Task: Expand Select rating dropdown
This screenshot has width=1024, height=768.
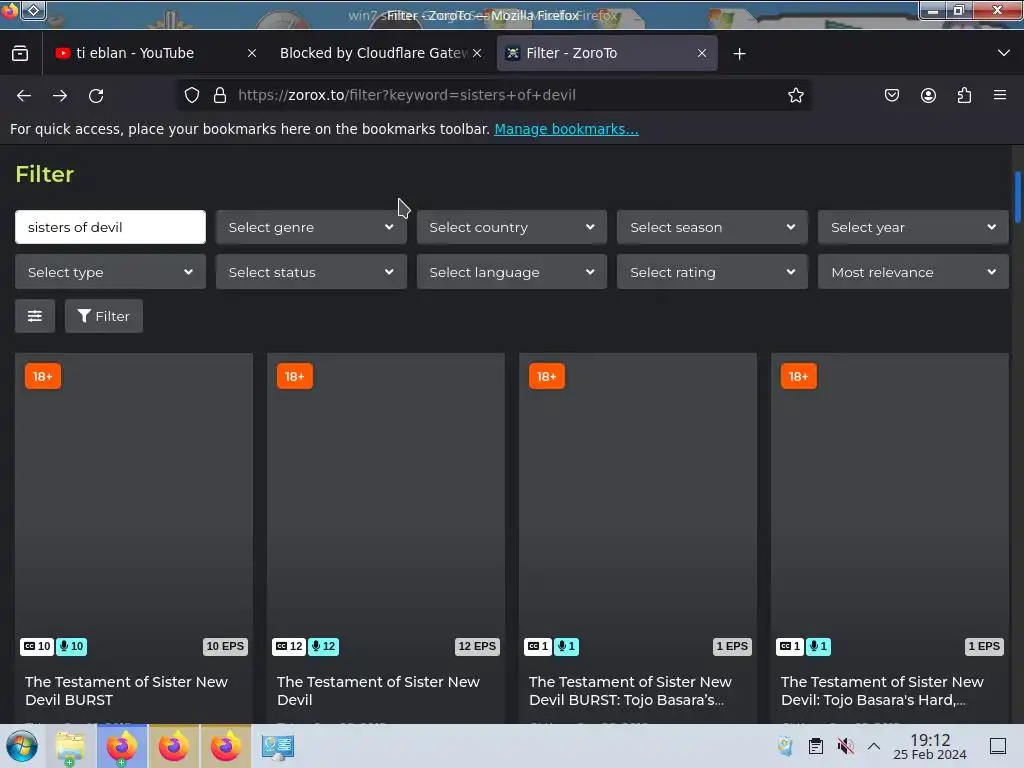Action: pos(712,272)
